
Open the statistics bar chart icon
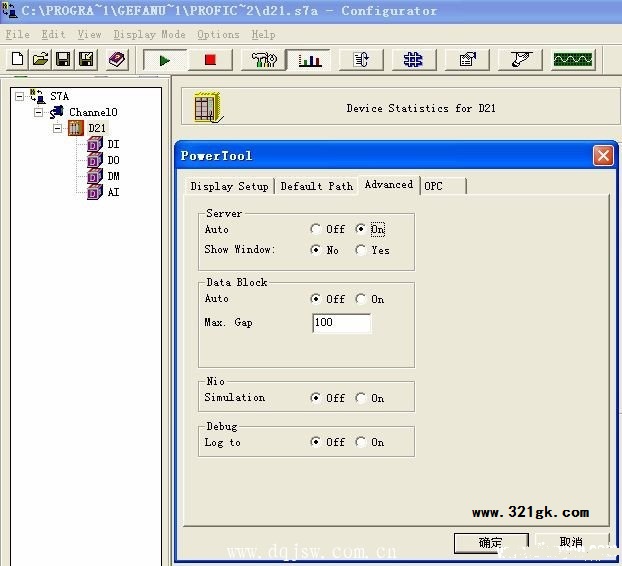coord(310,60)
